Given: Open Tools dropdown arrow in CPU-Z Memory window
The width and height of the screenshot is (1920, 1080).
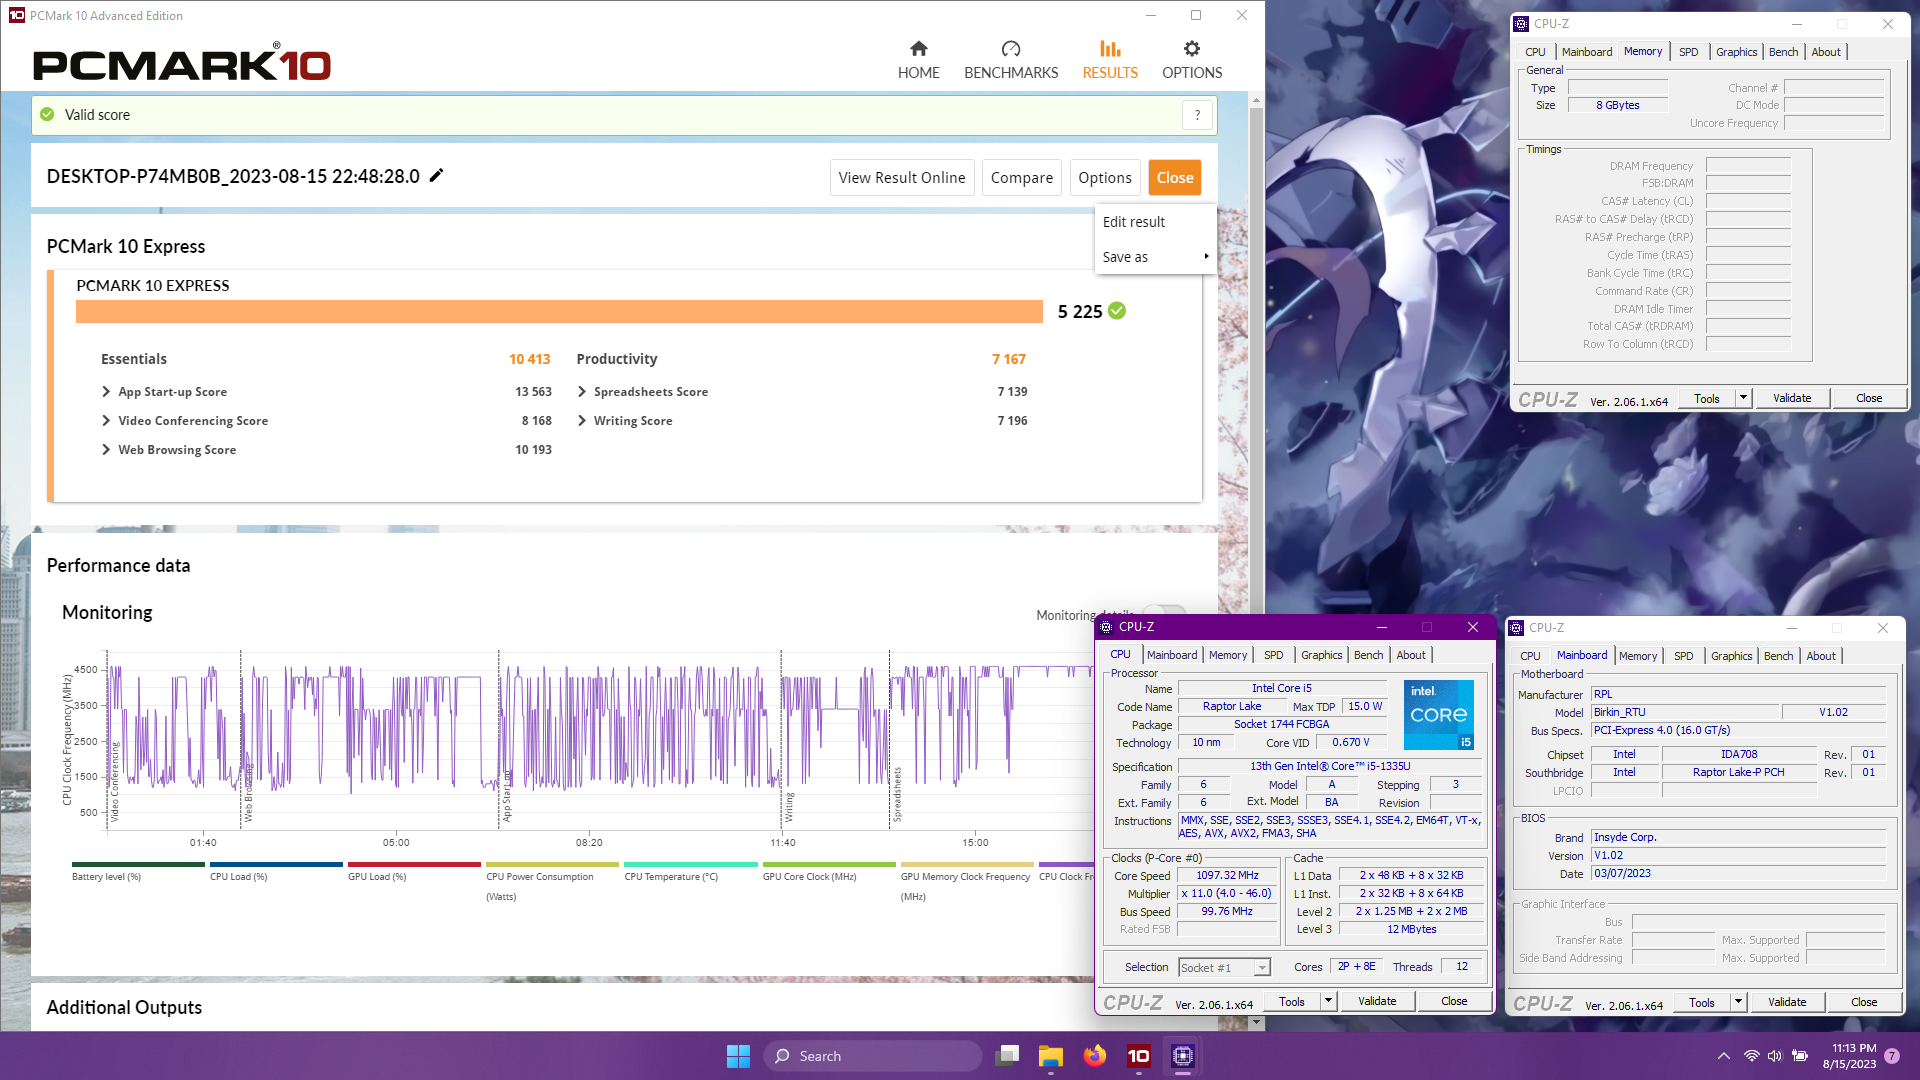Looking at the screenshot, I should tap(1743, 398).
